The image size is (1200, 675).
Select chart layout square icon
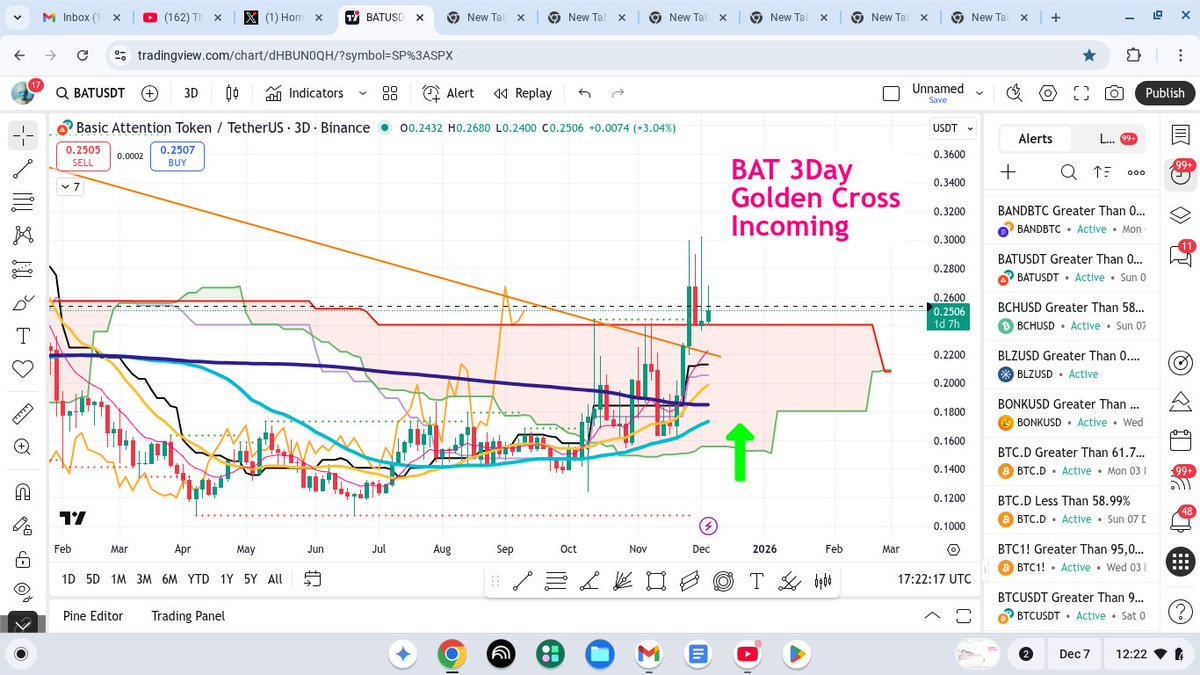[x=891, y=93]
